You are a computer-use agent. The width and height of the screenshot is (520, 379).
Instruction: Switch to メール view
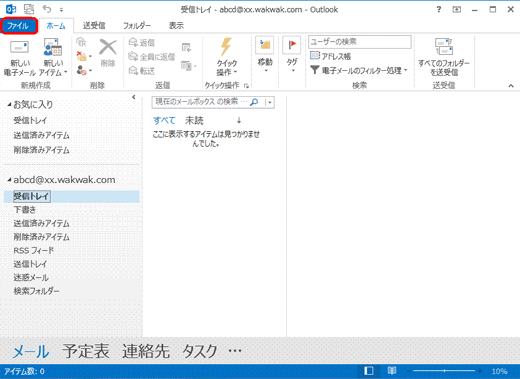tap(31, 351)
